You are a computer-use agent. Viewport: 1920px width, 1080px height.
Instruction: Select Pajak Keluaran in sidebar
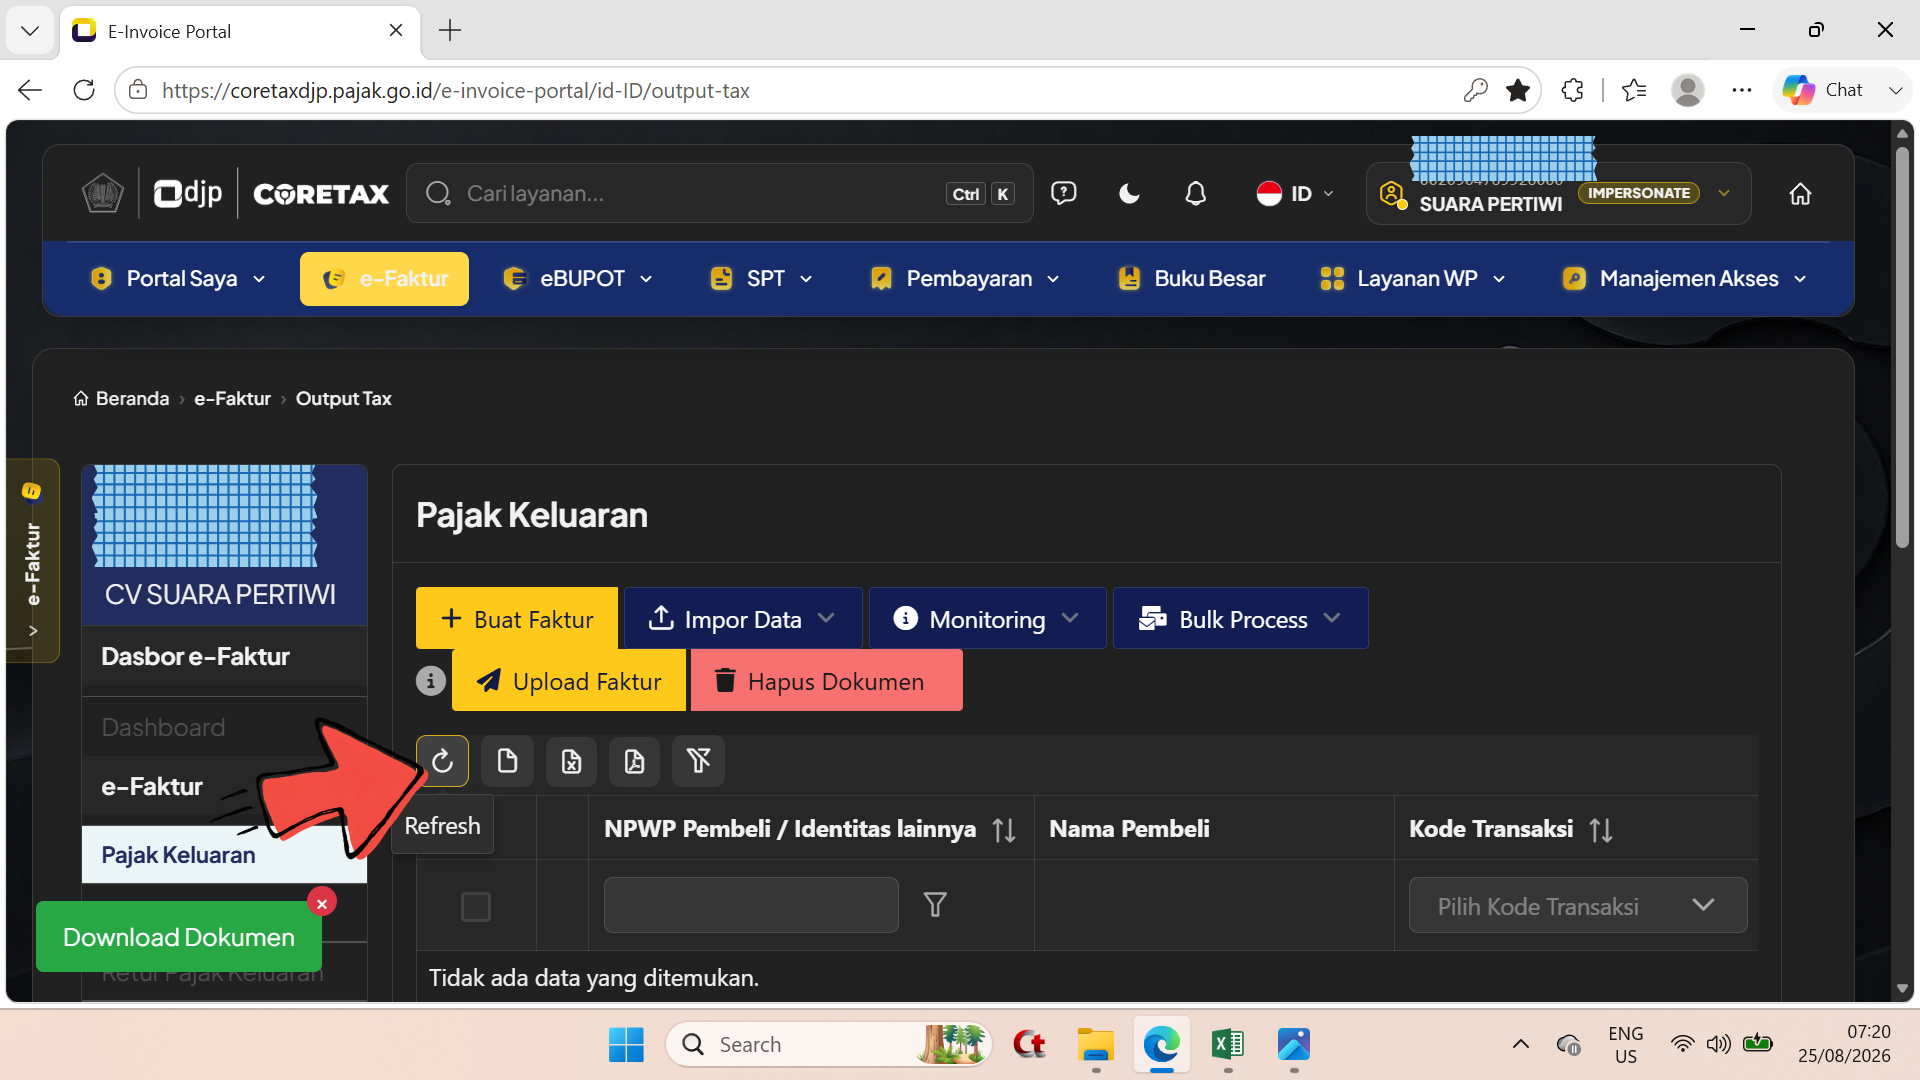point(224,855)
